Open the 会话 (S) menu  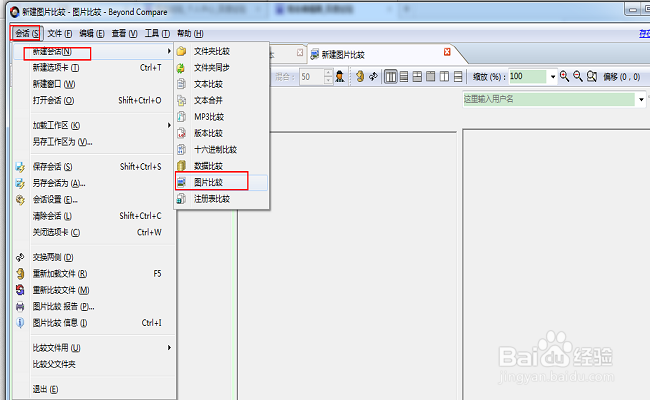click(27, 33)
